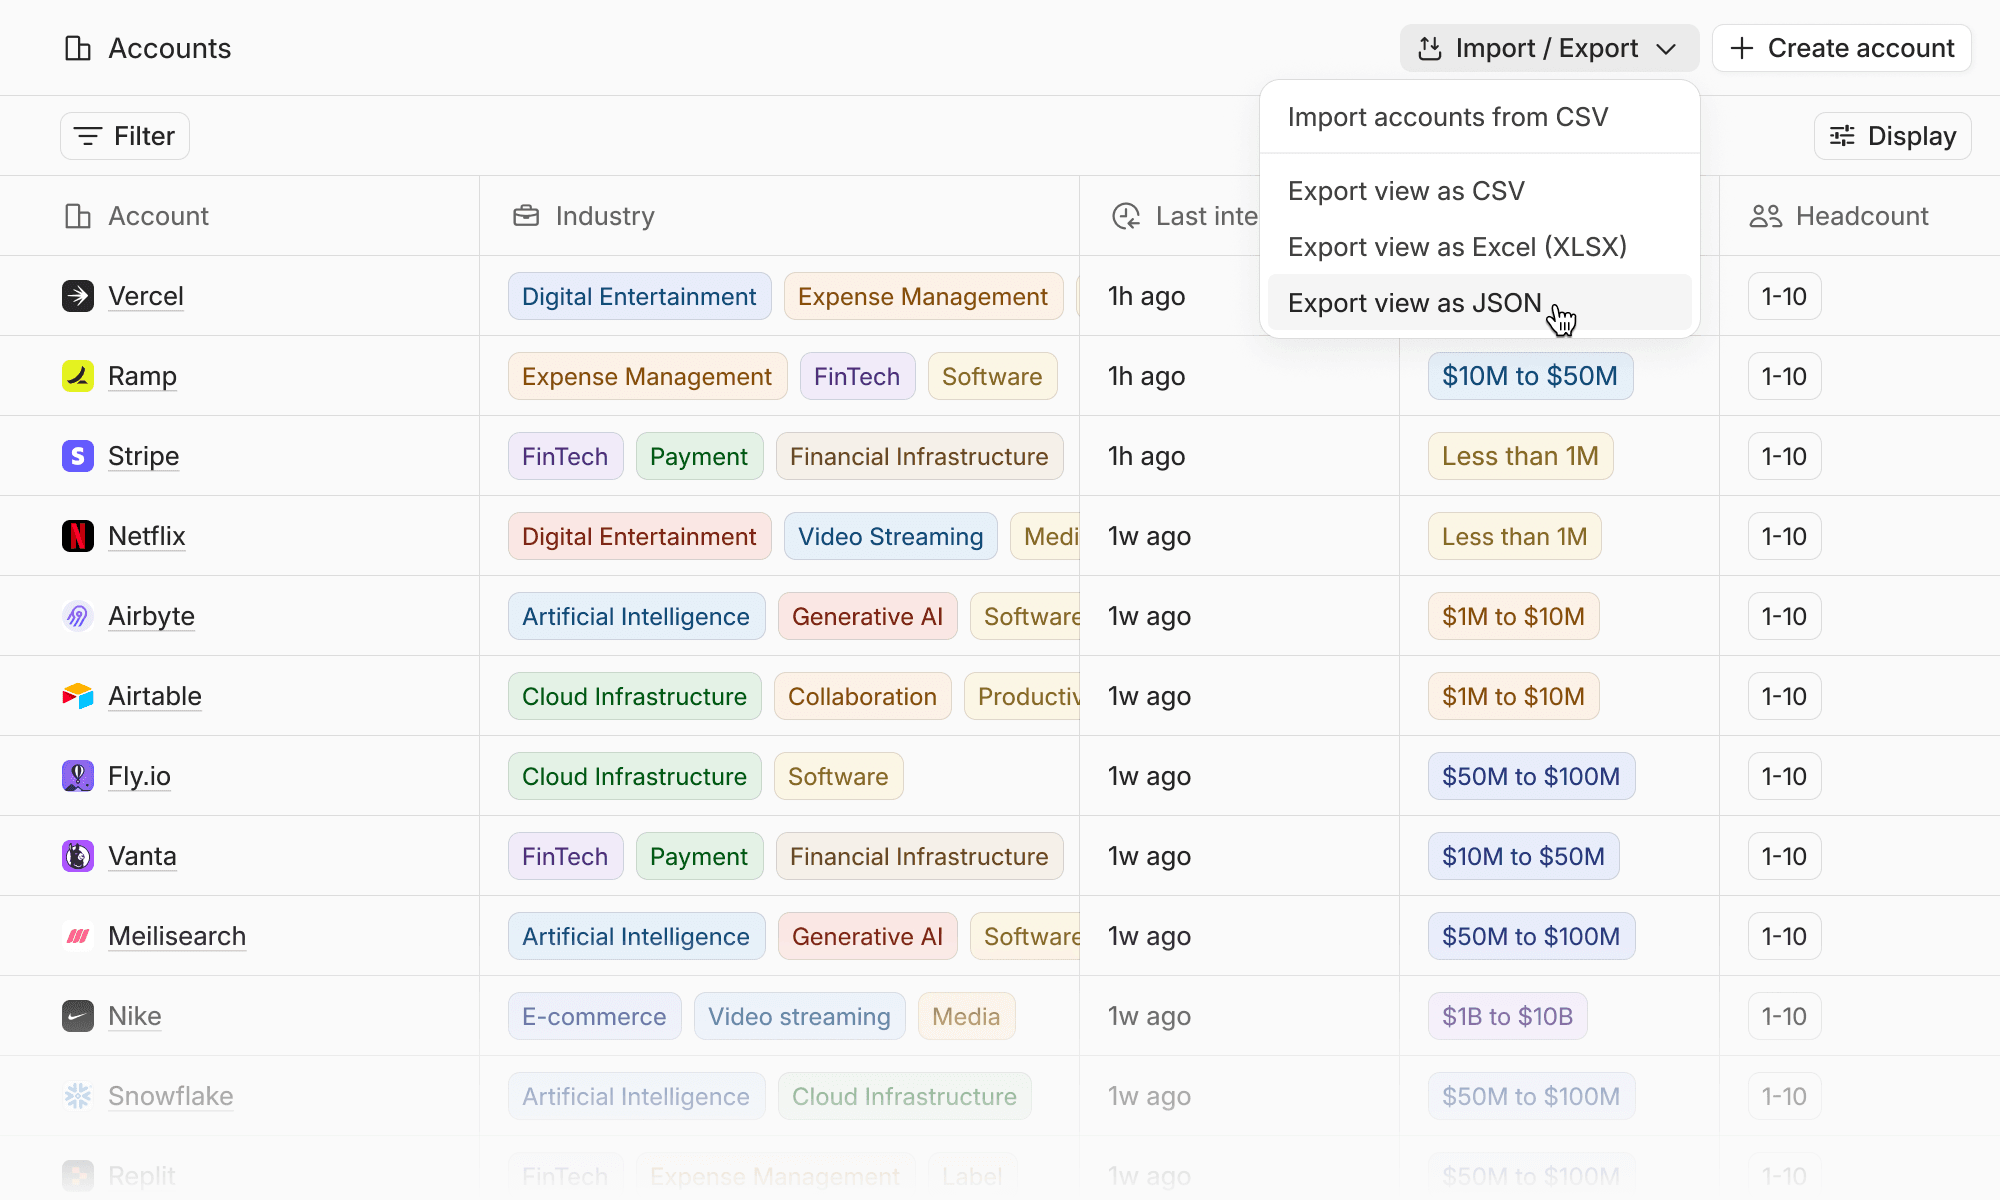Click the Fly.io logo icon

78,776
